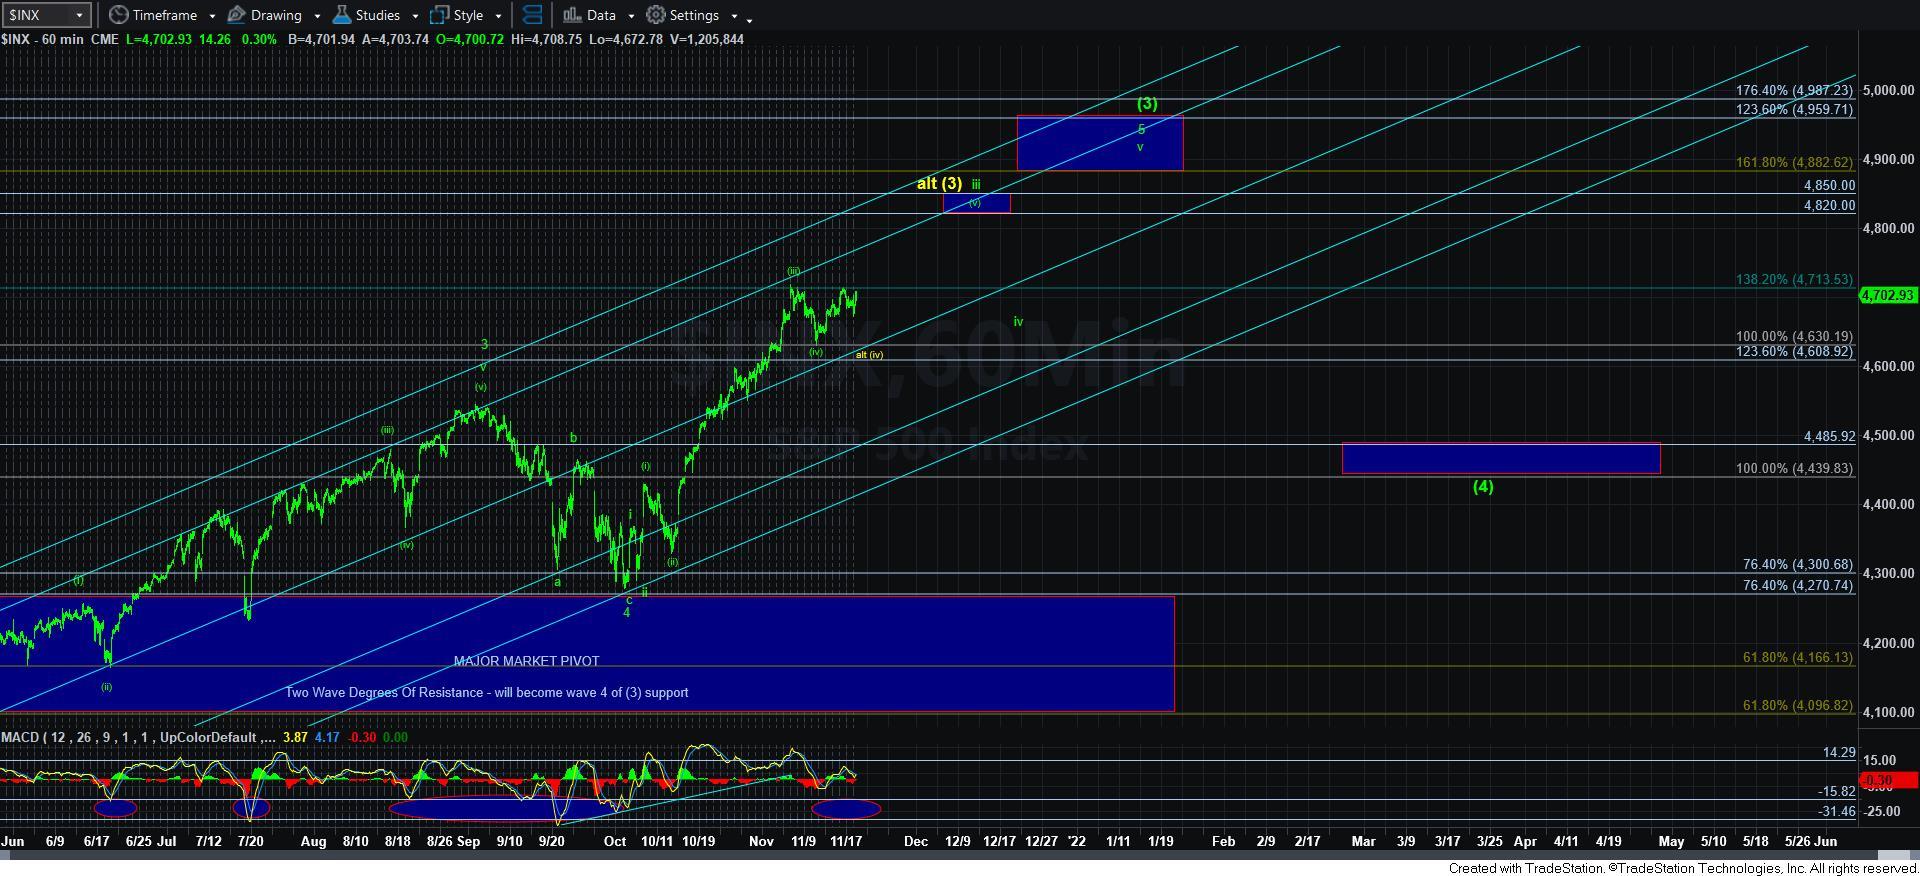
Task: Select the MACD ellipse near 7/20
Action: pos(251,808)
